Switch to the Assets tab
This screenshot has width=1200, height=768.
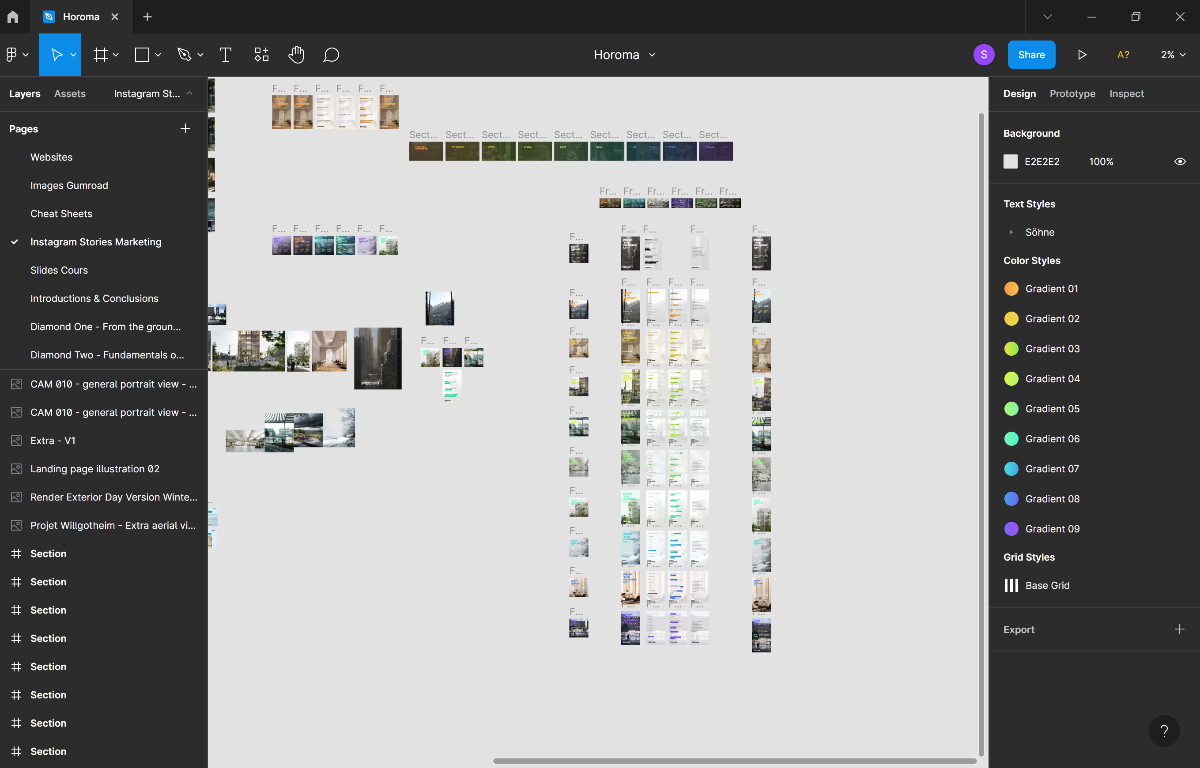tap(70, 93)
